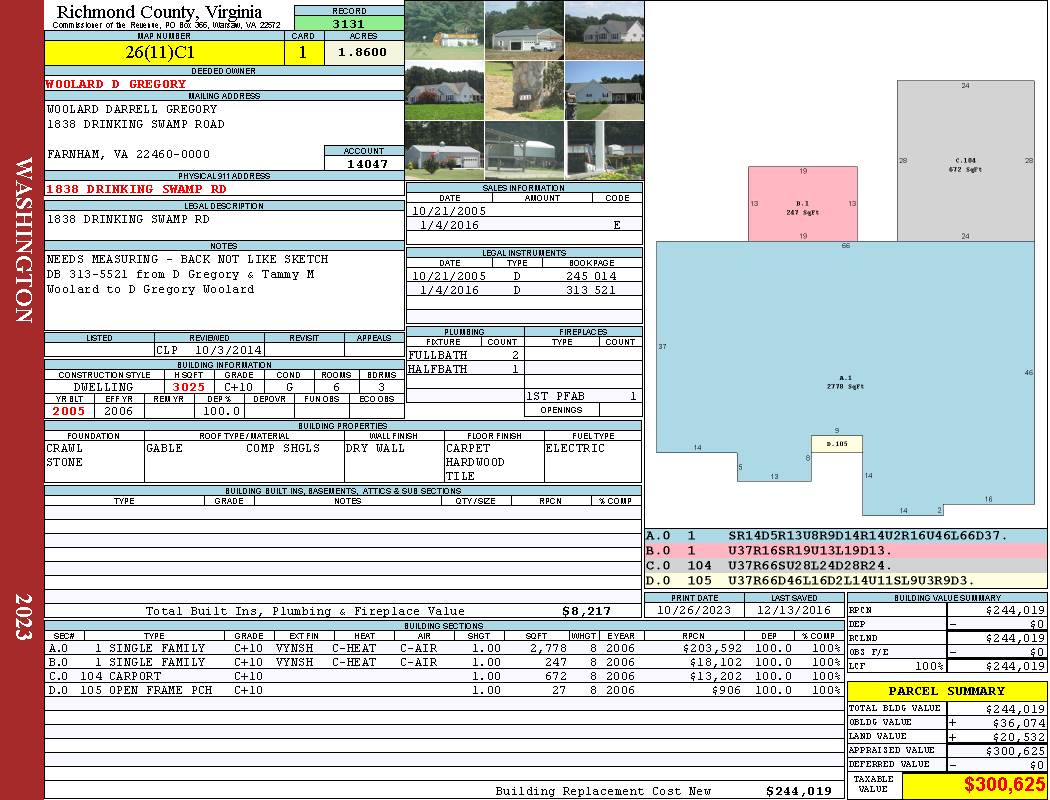Click LAND VALUE amount $20,532
The image size is (1050, 800).
(x=1019, y=737)
